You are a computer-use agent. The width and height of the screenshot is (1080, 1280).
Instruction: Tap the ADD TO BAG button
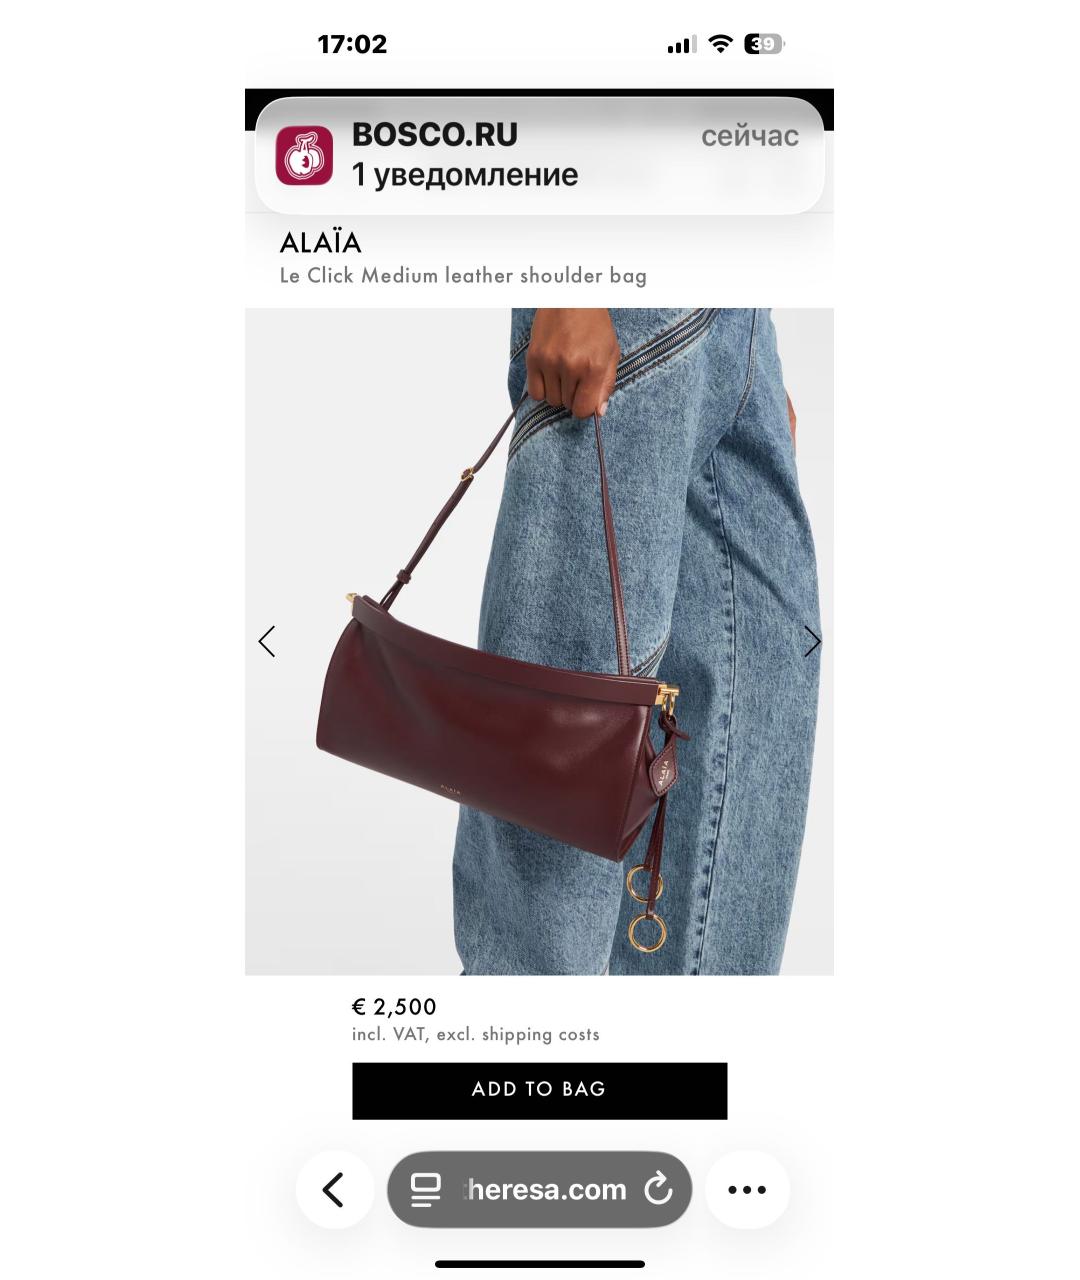coord(539,1090)
